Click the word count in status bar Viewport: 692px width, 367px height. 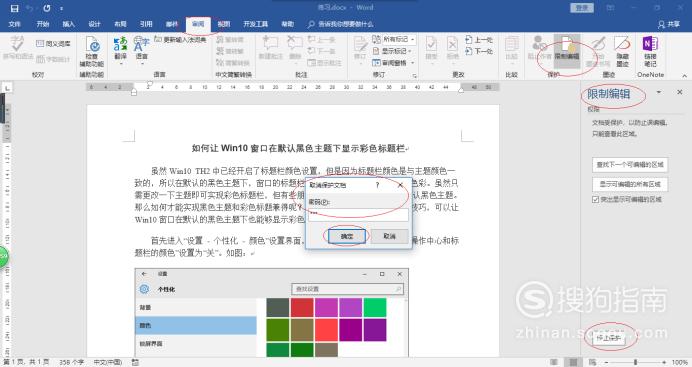71,362
